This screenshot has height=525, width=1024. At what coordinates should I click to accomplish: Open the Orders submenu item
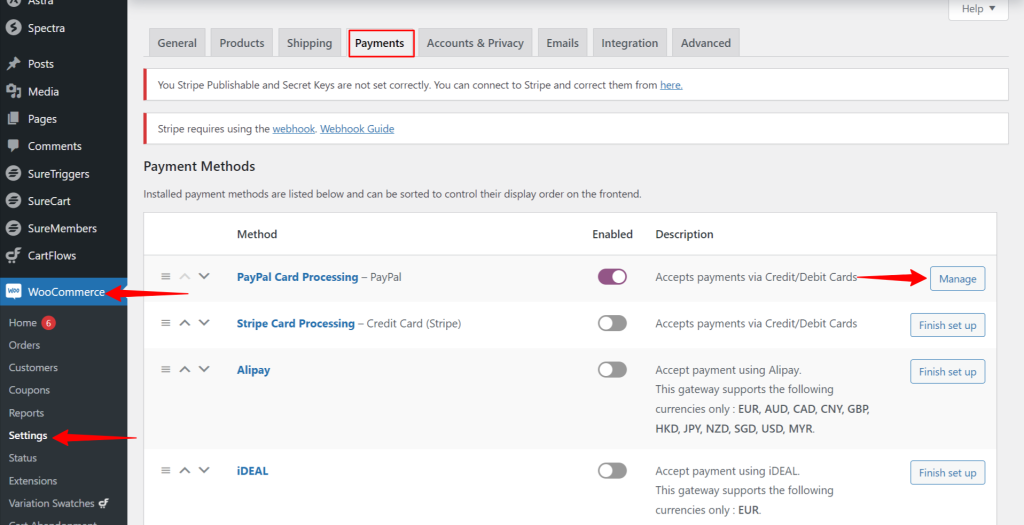(x=24, y=345)
